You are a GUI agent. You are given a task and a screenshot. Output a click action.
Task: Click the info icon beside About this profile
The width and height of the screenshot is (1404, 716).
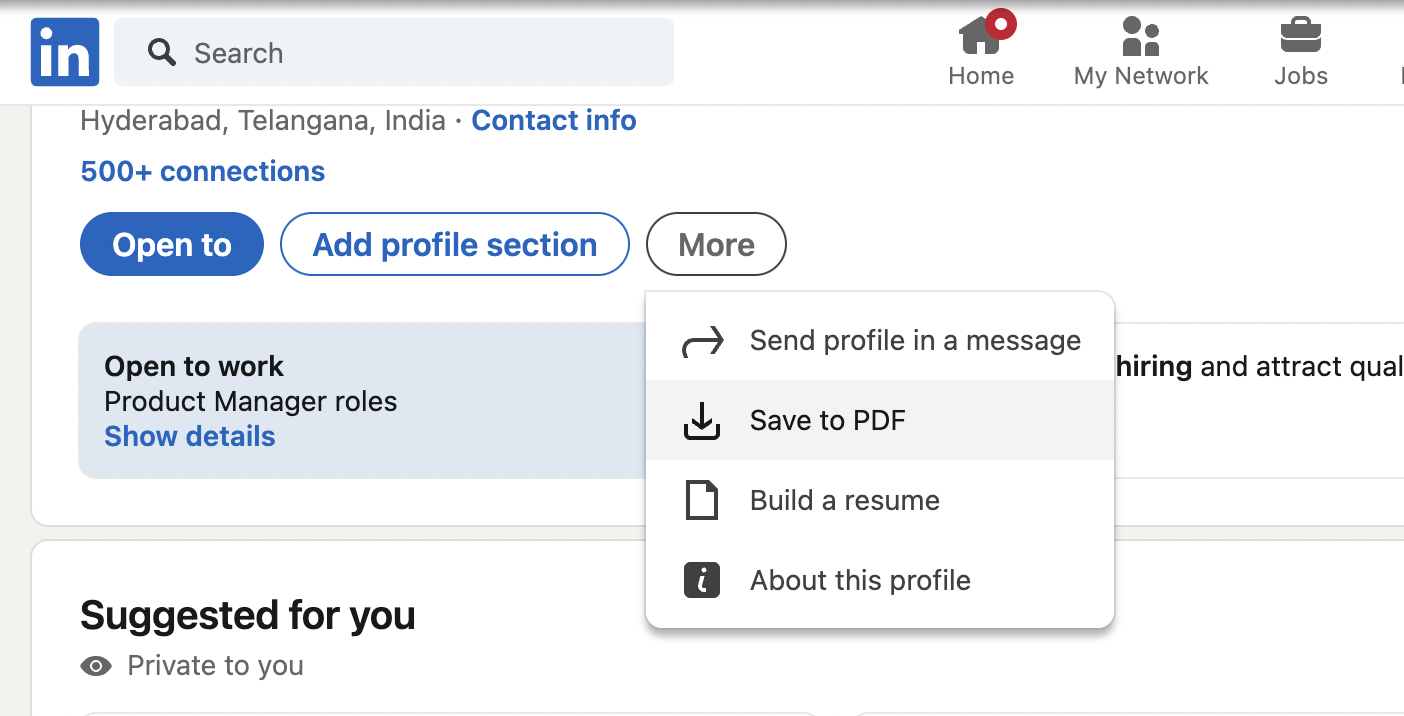coord(702,580)
